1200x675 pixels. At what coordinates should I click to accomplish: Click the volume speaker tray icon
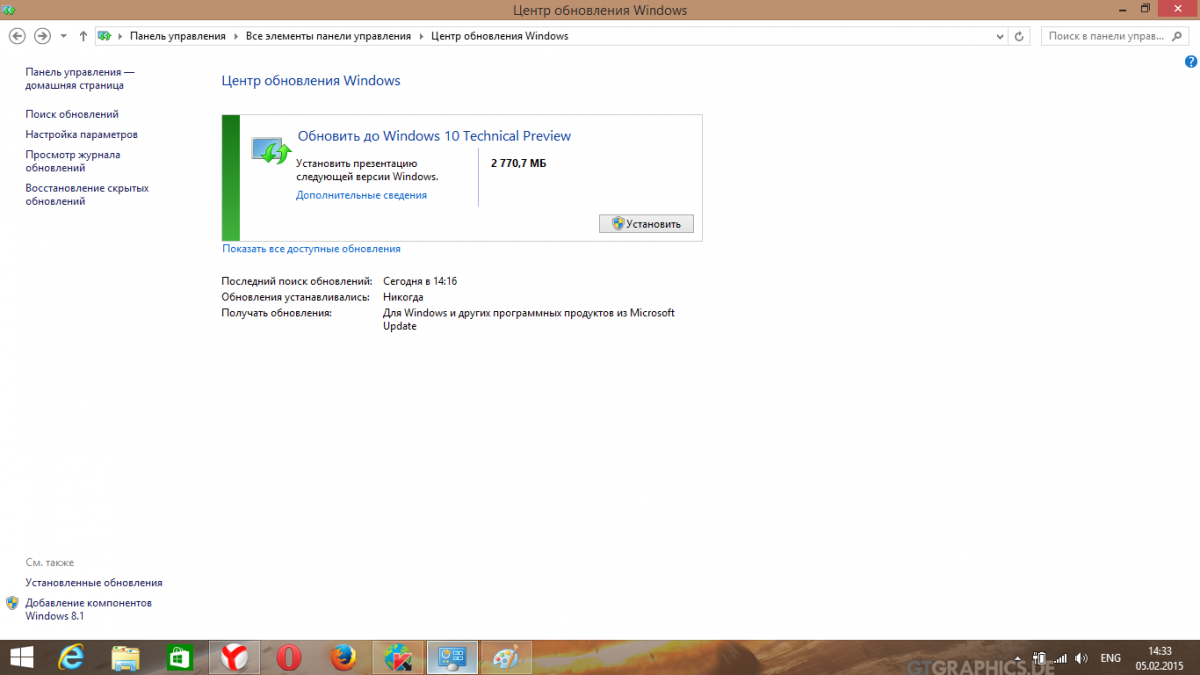point(1082,658)
